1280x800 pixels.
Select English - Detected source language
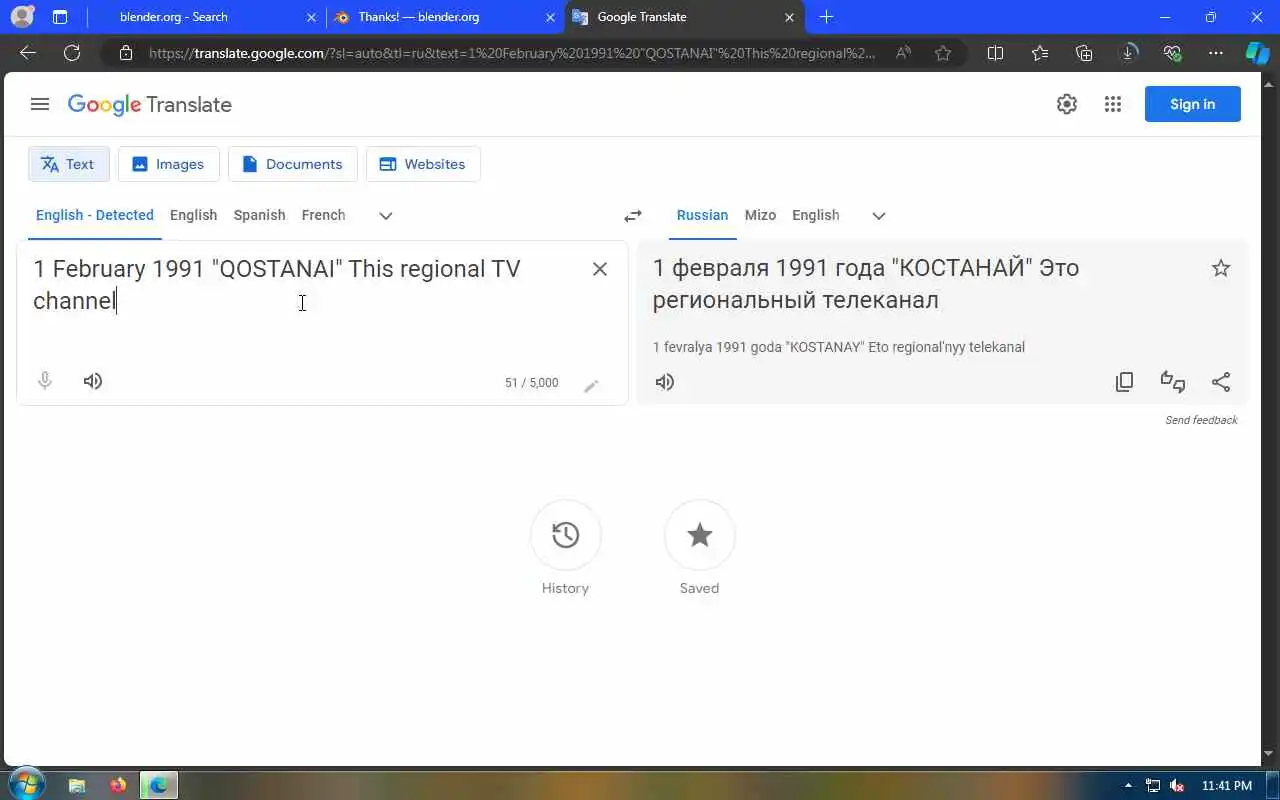pyautogui.click(x=95, y=215)
